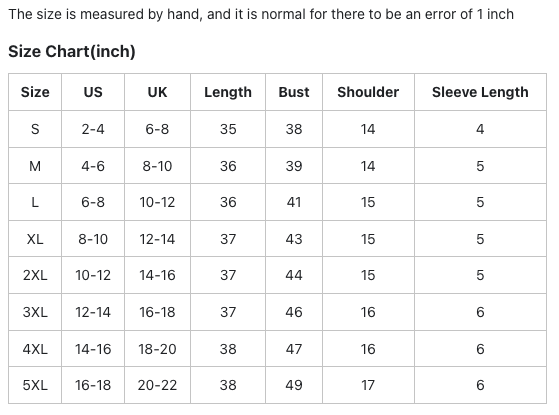Click the UK column header
This screenshot has height=415, width=559.
click(x=157, y=92)
